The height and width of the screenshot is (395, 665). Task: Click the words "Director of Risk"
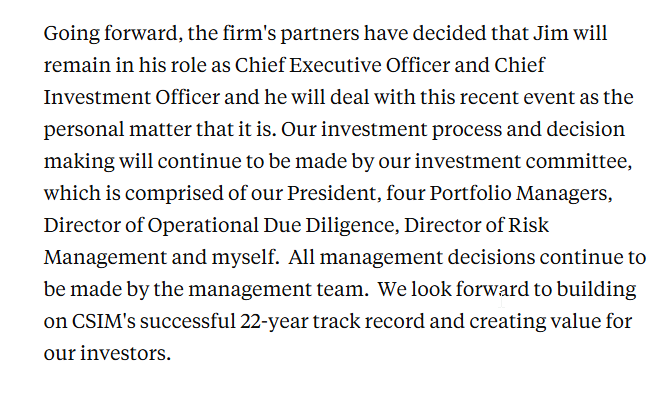click(476, 225)
